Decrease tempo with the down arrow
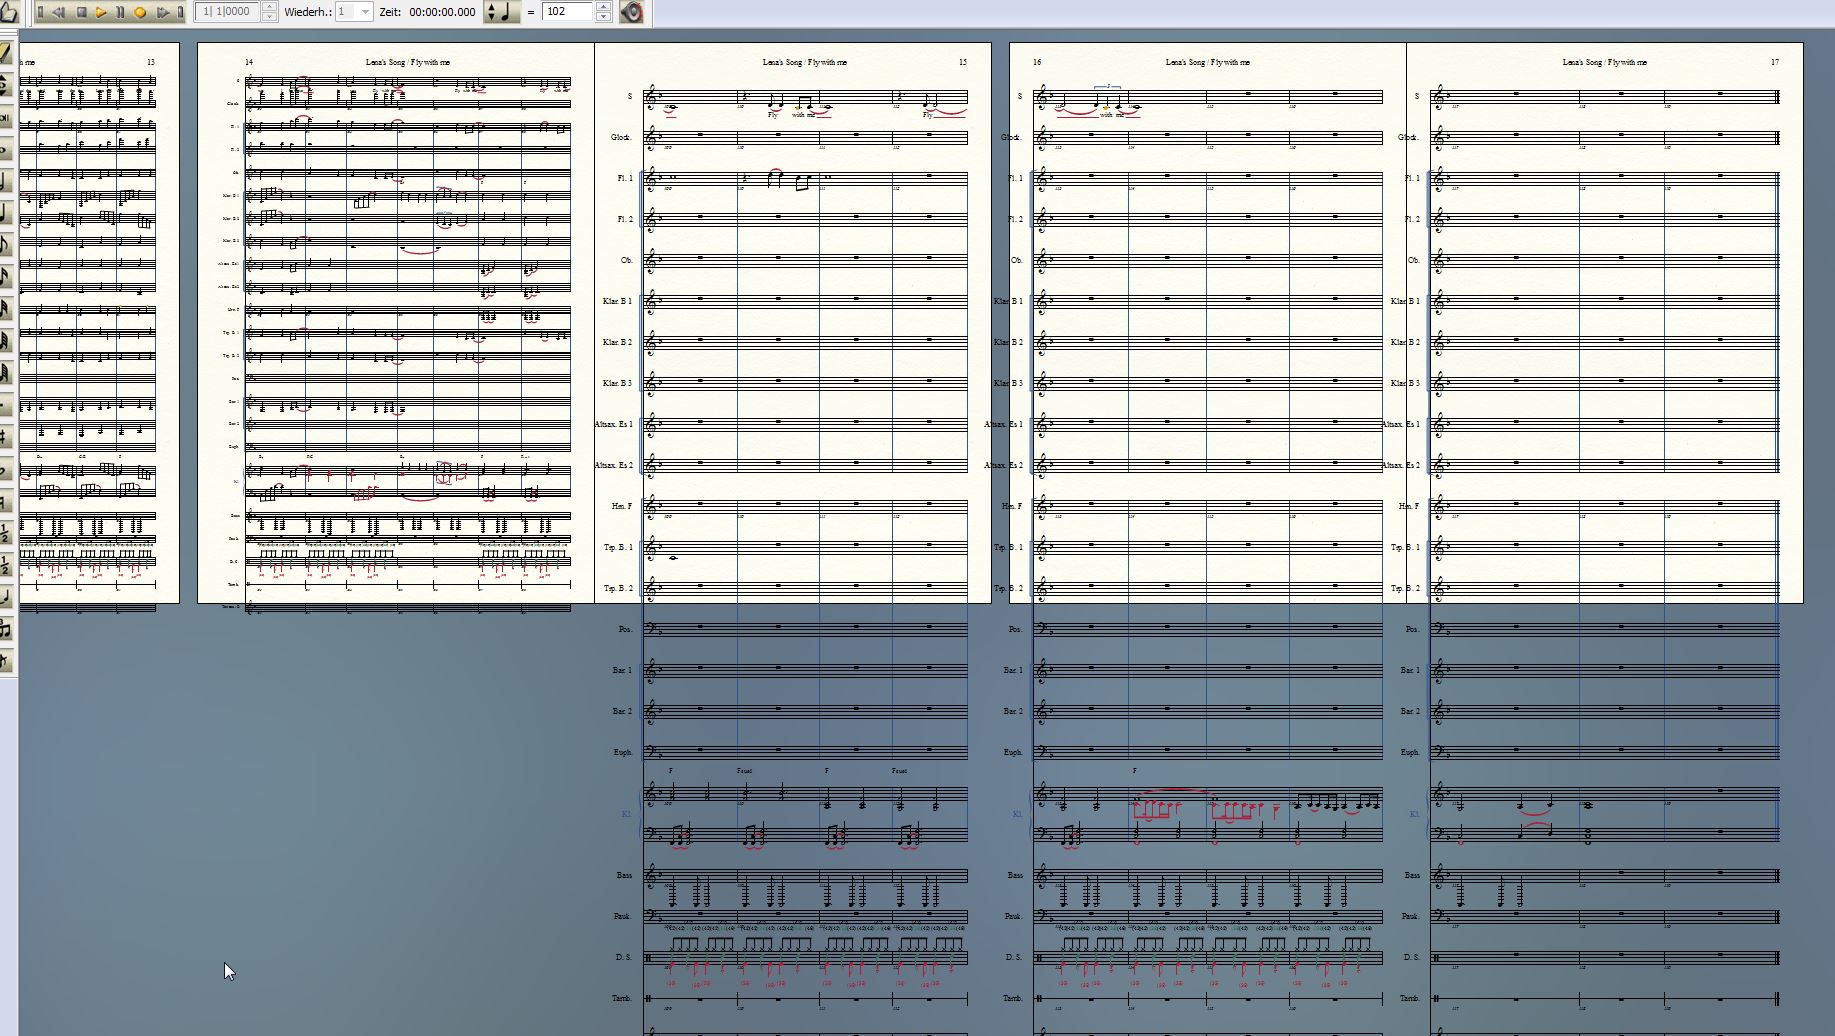The image size is (1835, 1036). 603,17
